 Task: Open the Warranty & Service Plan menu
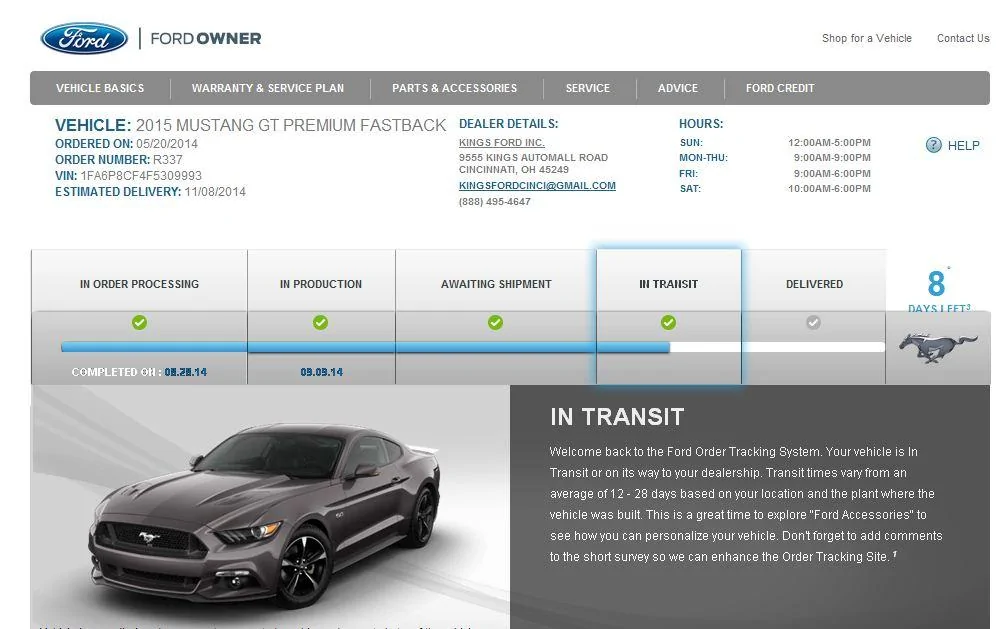268,88
